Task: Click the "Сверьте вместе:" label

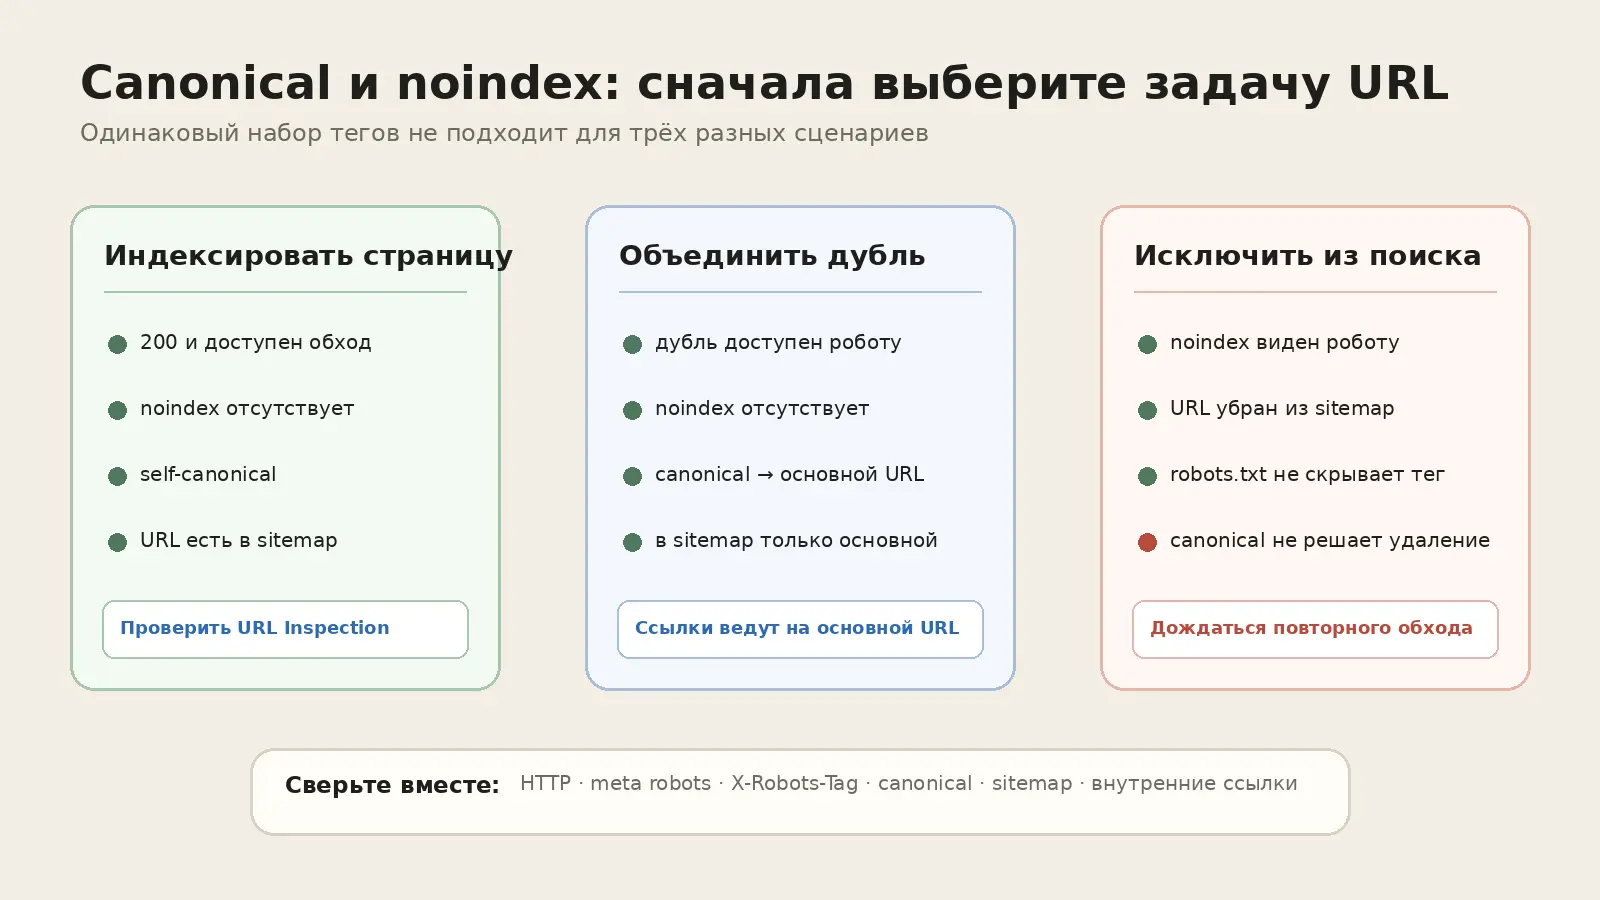Action: (392, 785)
